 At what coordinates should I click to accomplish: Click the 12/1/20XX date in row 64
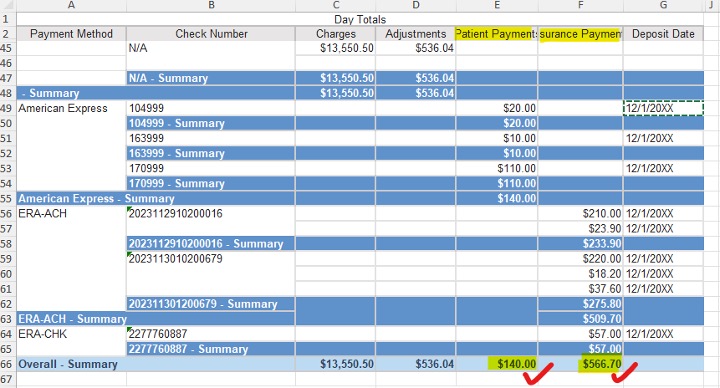click(x=663, y=334)
